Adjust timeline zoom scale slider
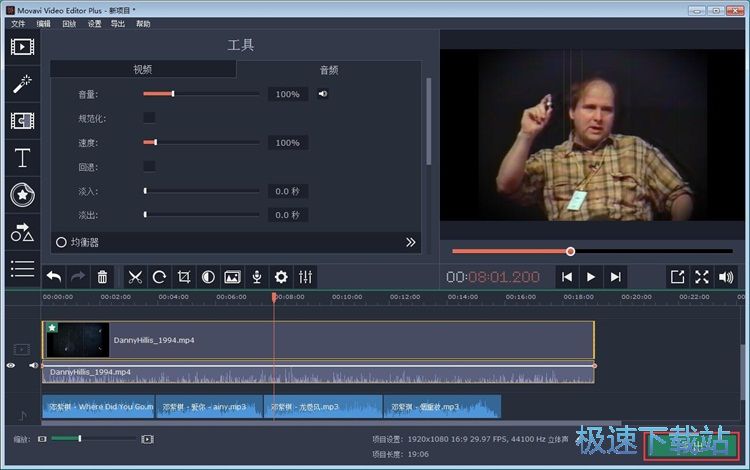This screenshot has width=750, height=470. pyautogui.click(x=95, y=438)
